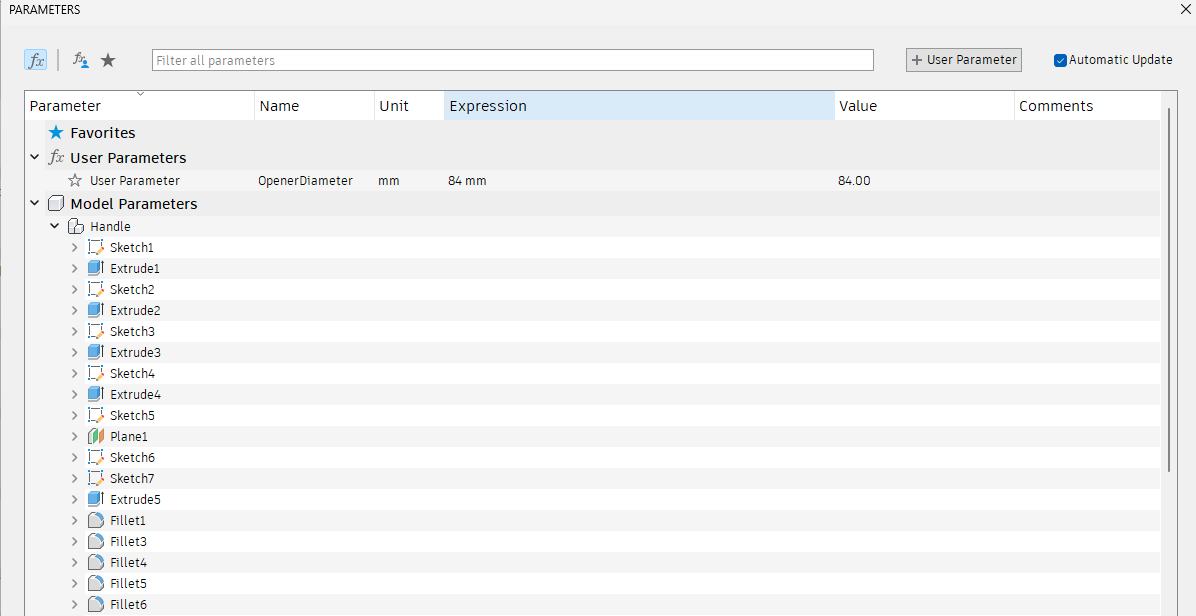Select the Fillet3 row label
Viewport: 1196px width, 616px height.
point(128,541)
